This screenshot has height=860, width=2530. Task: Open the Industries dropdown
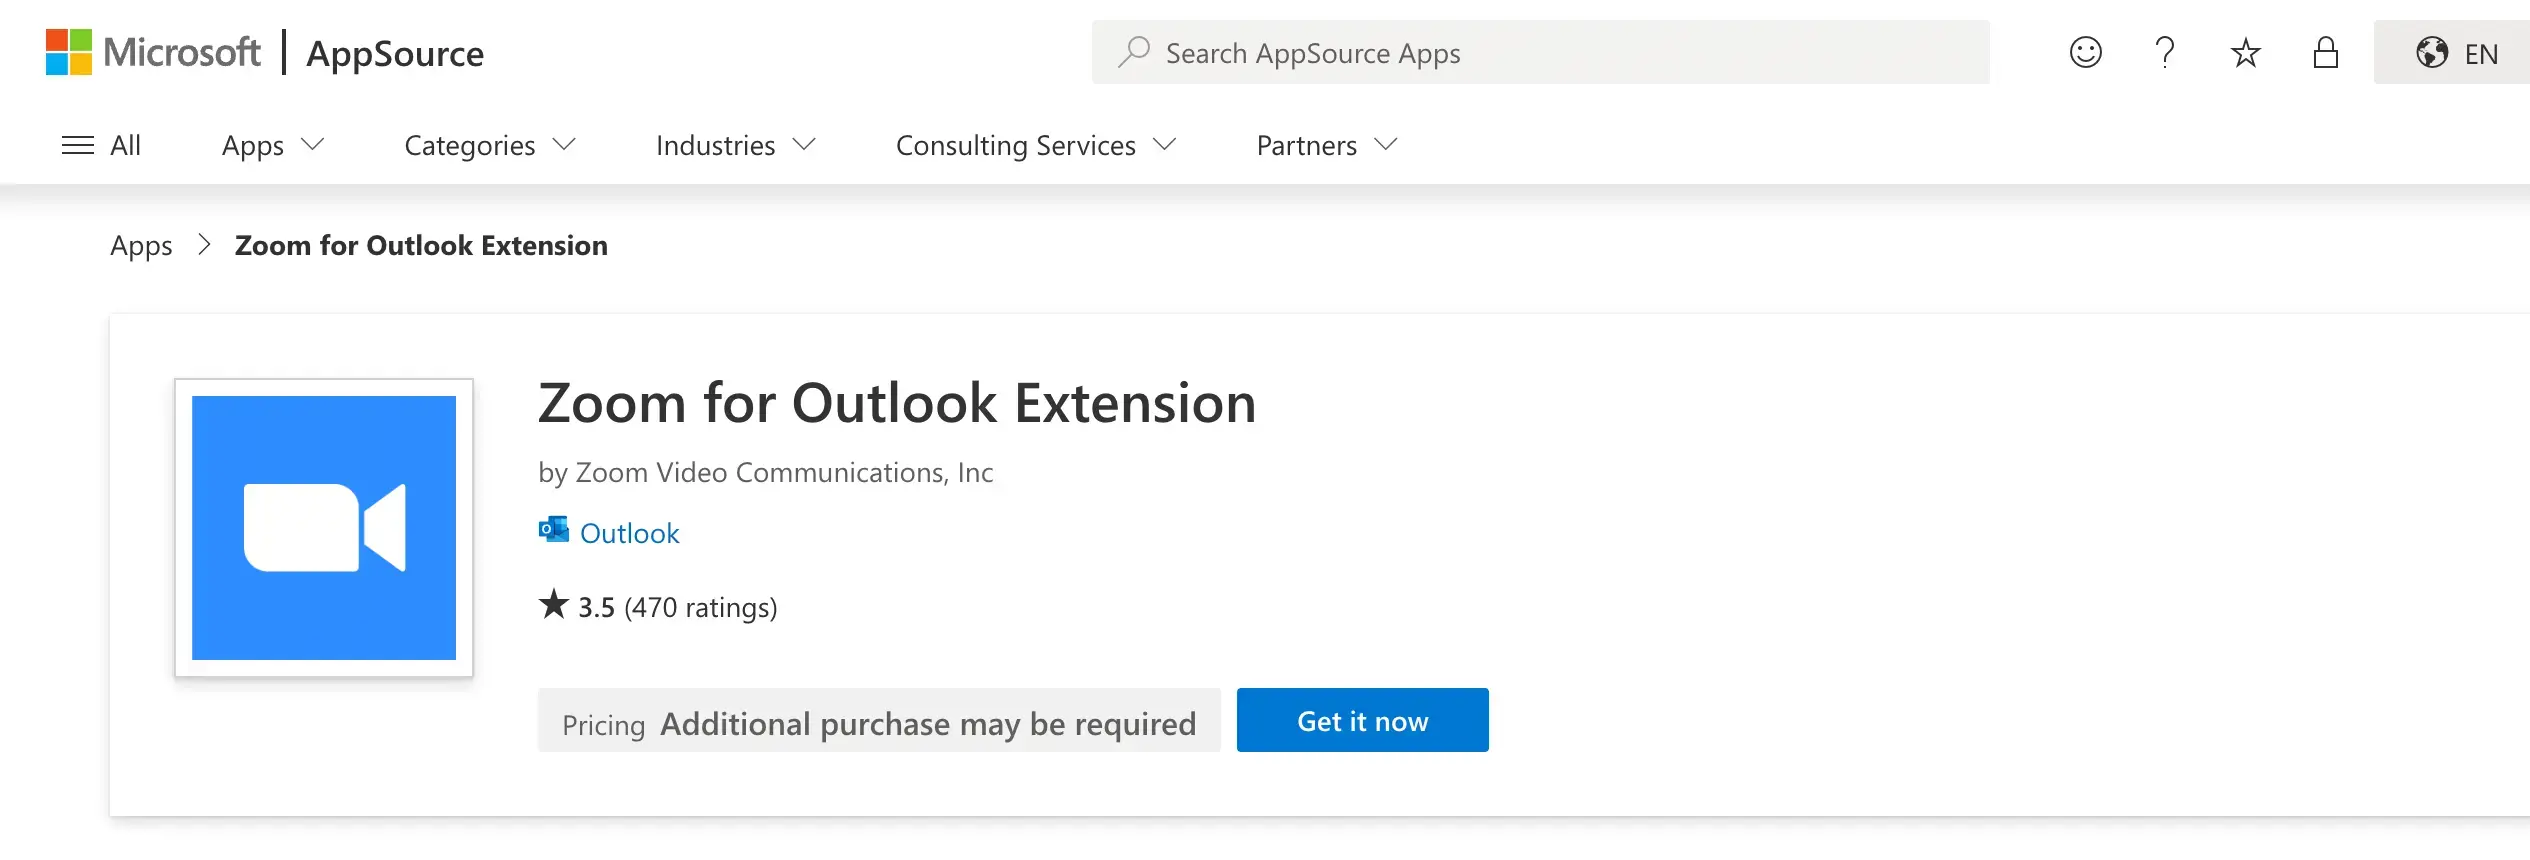click(735, 145)
